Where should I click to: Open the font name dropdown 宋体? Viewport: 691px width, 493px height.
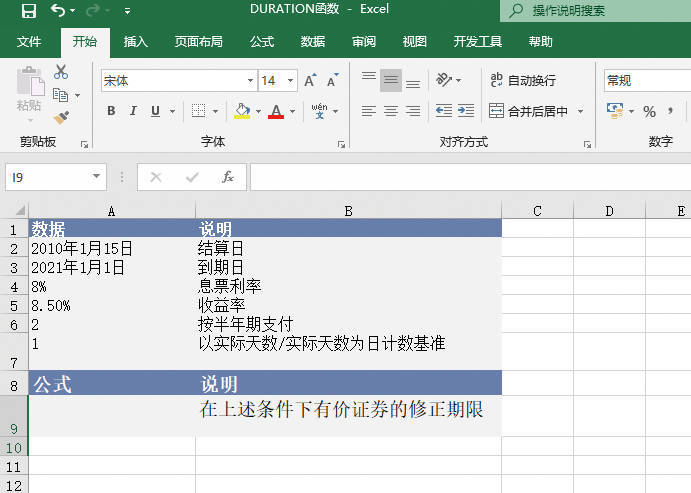(x=251, y=81)
